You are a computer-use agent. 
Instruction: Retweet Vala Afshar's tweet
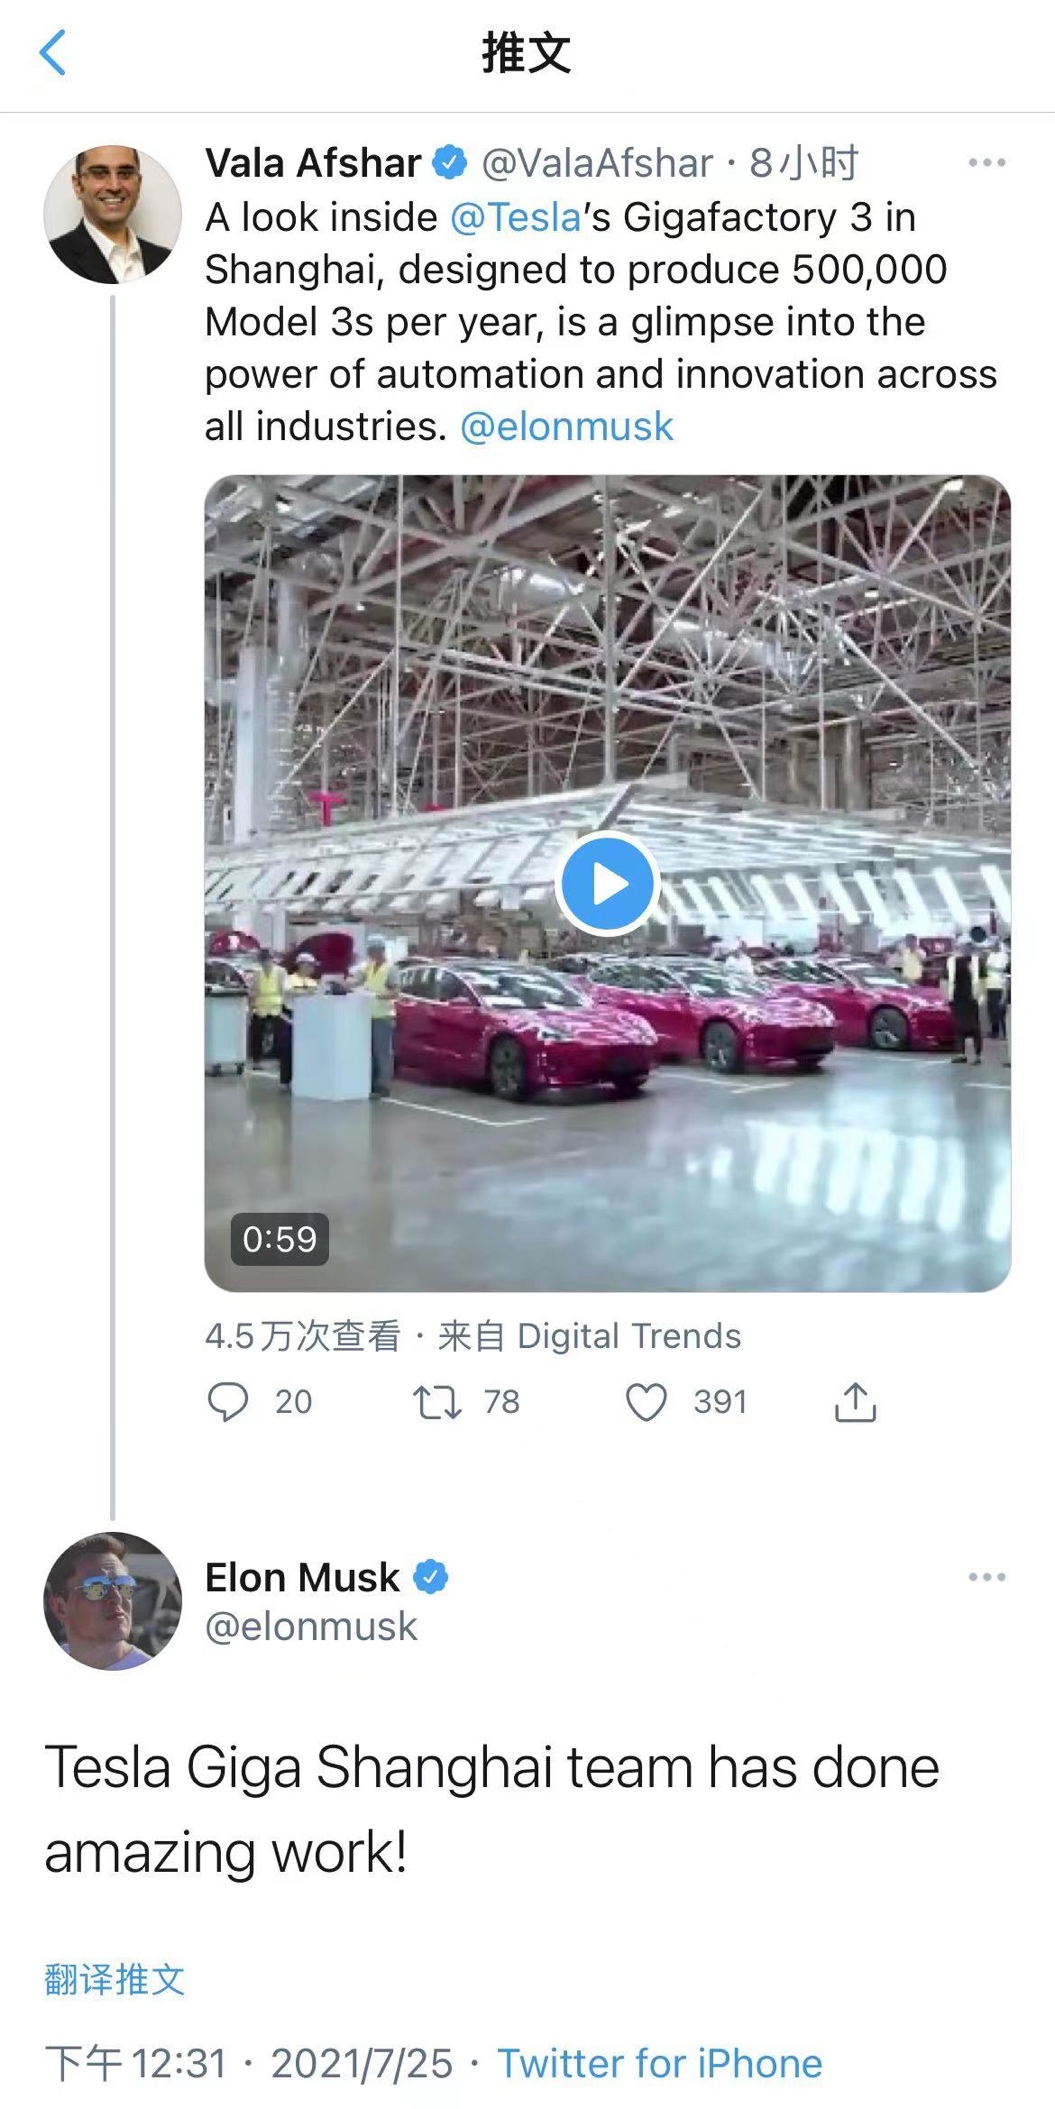438,1402
